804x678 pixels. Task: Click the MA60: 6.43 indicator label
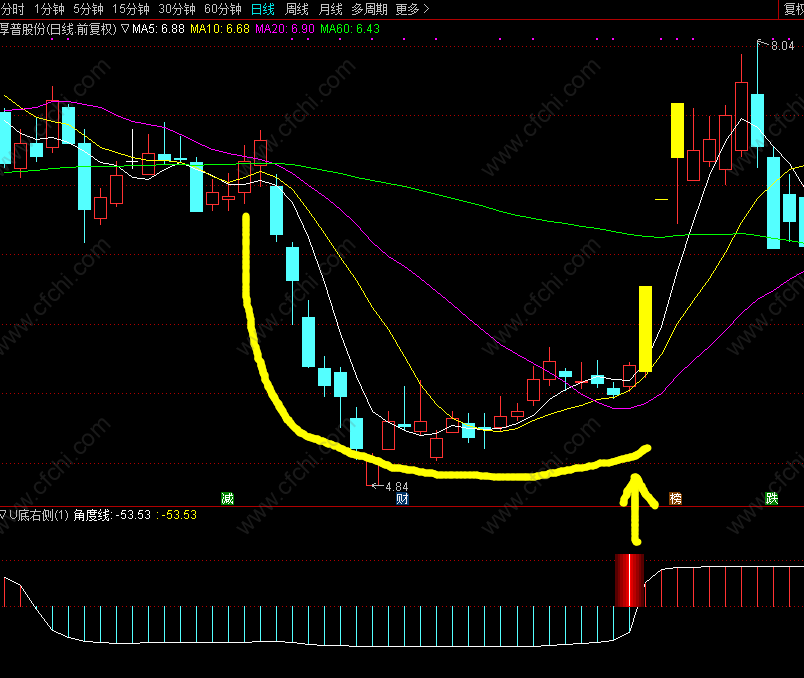pos(350,29)
